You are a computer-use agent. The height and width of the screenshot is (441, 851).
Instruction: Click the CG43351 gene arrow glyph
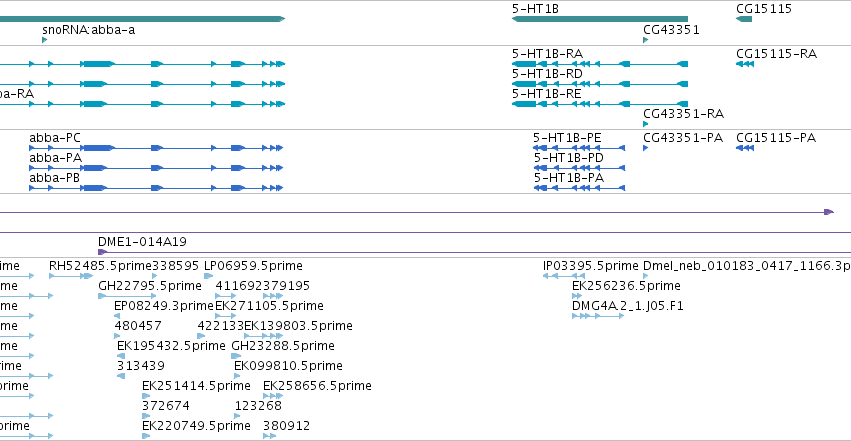645,40
